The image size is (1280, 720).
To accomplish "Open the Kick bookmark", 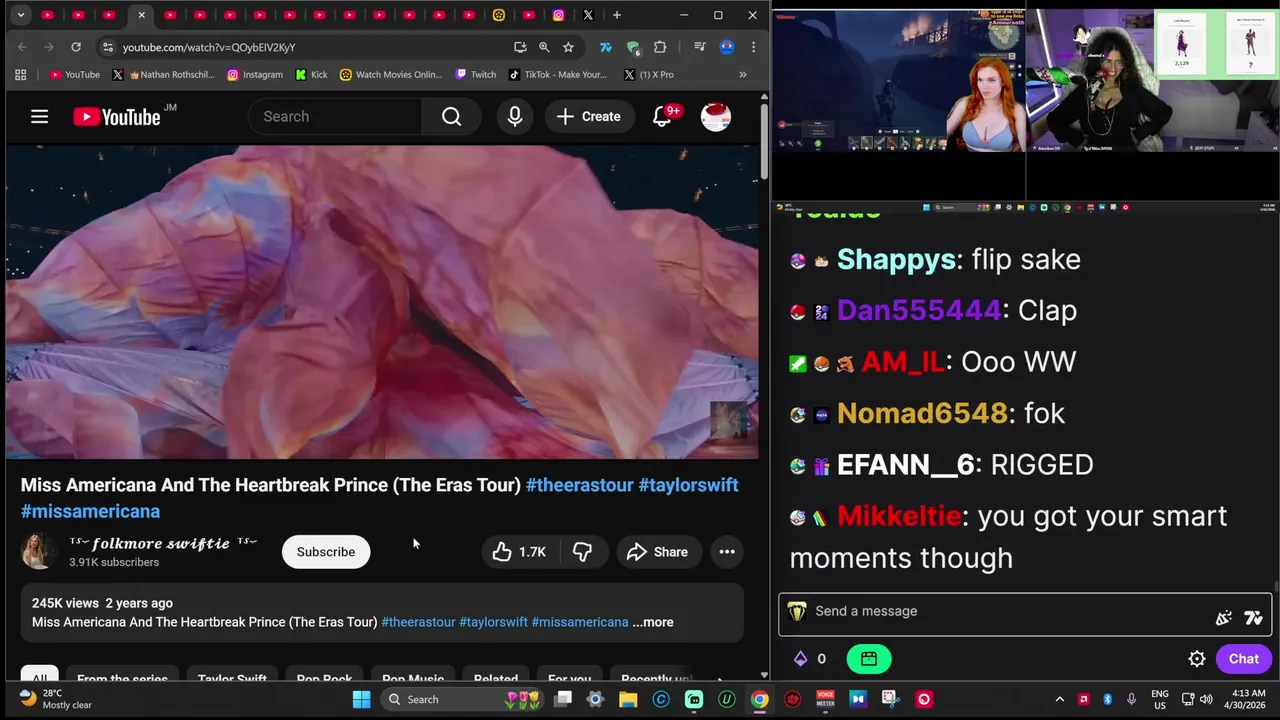I will pyautogui.click(x=311, y=75).
